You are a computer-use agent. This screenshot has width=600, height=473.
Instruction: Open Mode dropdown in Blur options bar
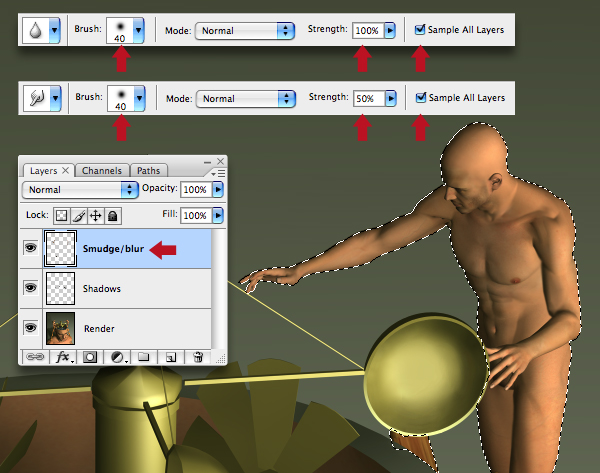tap(245, 31)
